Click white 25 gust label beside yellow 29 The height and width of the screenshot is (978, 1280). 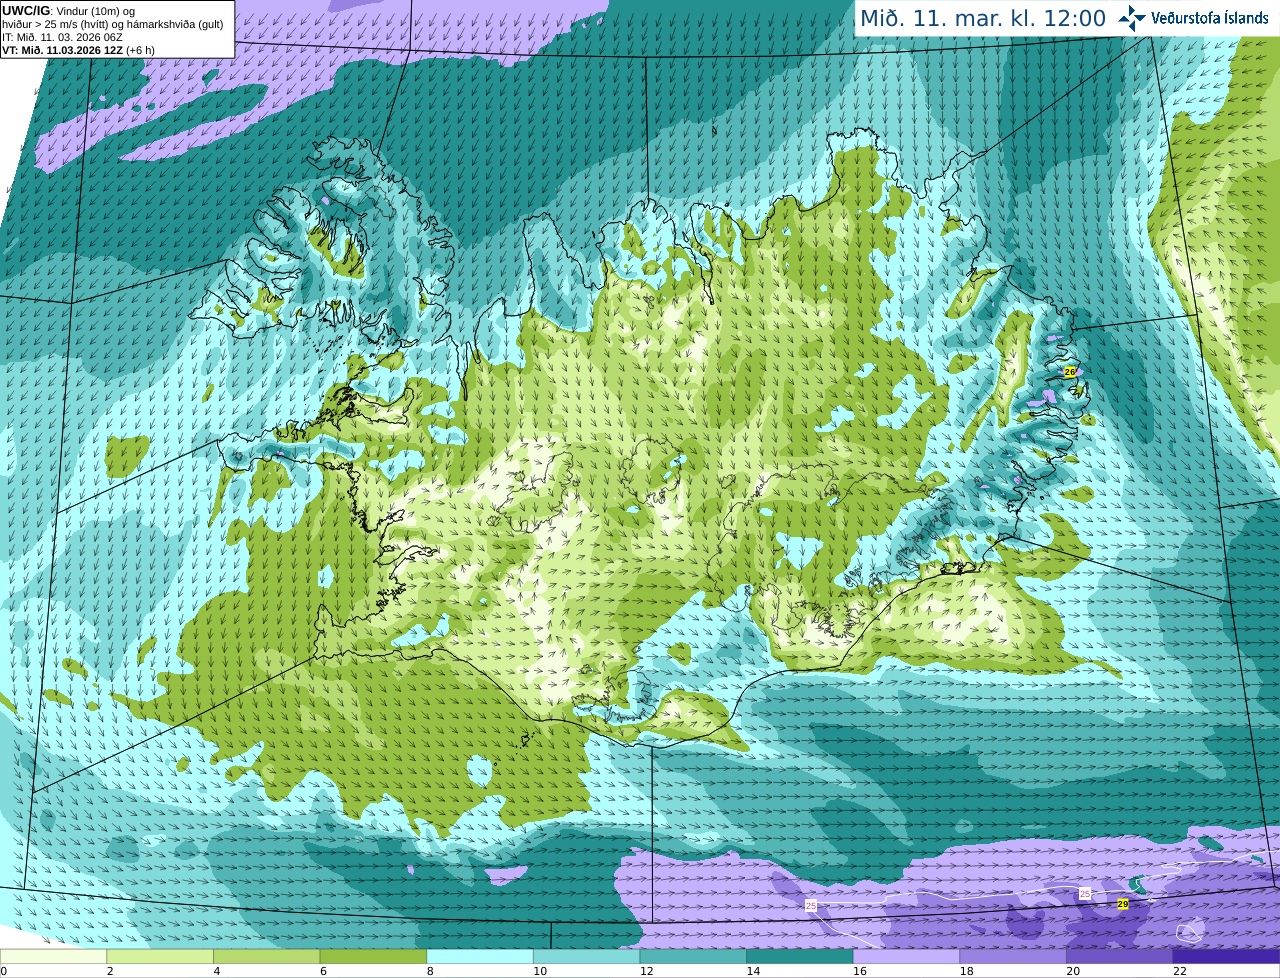tap(1085, 893)
